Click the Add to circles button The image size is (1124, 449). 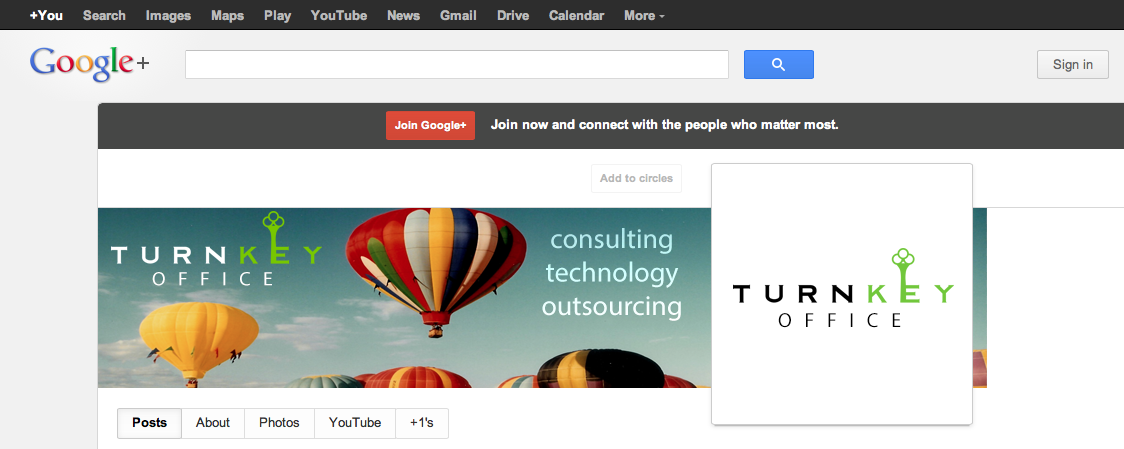(636, 179)
